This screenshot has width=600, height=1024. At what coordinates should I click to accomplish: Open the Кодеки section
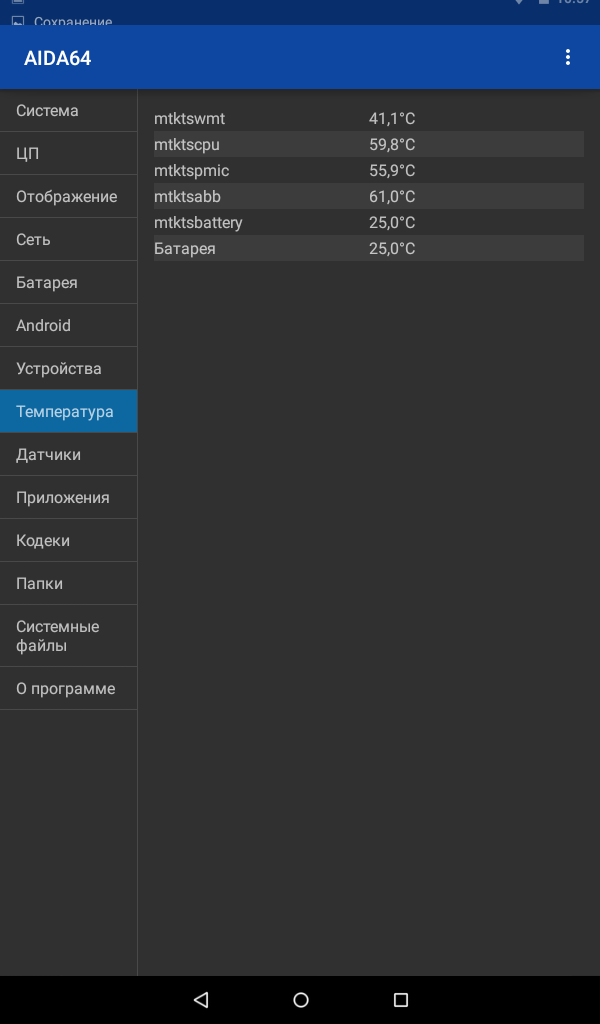pyautogui.click(x=69, y=541)
